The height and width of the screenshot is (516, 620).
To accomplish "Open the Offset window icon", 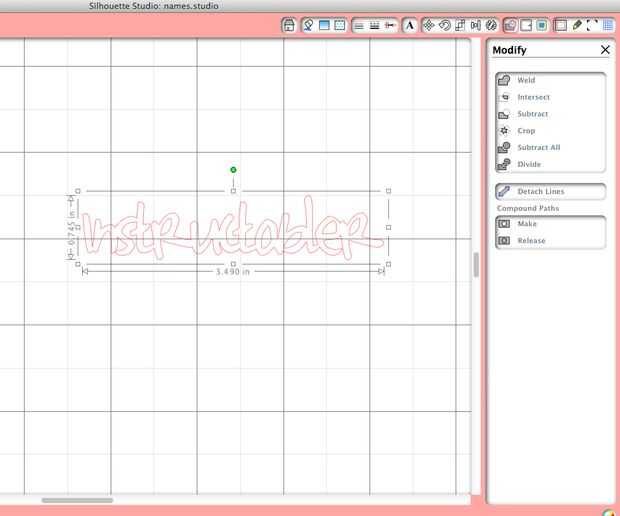I will pyautogui.click(x=526, y=26).
